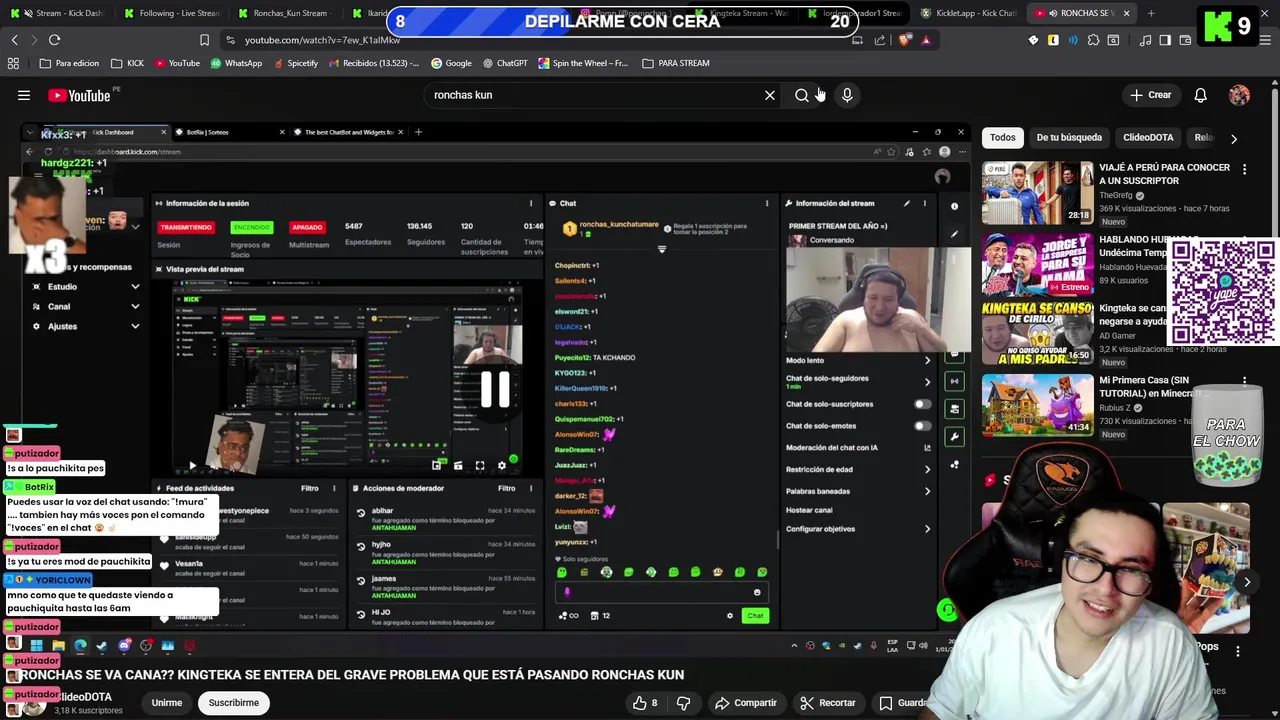Like the video with the thumbs up
1280x720 pixels.
[645, 703]
